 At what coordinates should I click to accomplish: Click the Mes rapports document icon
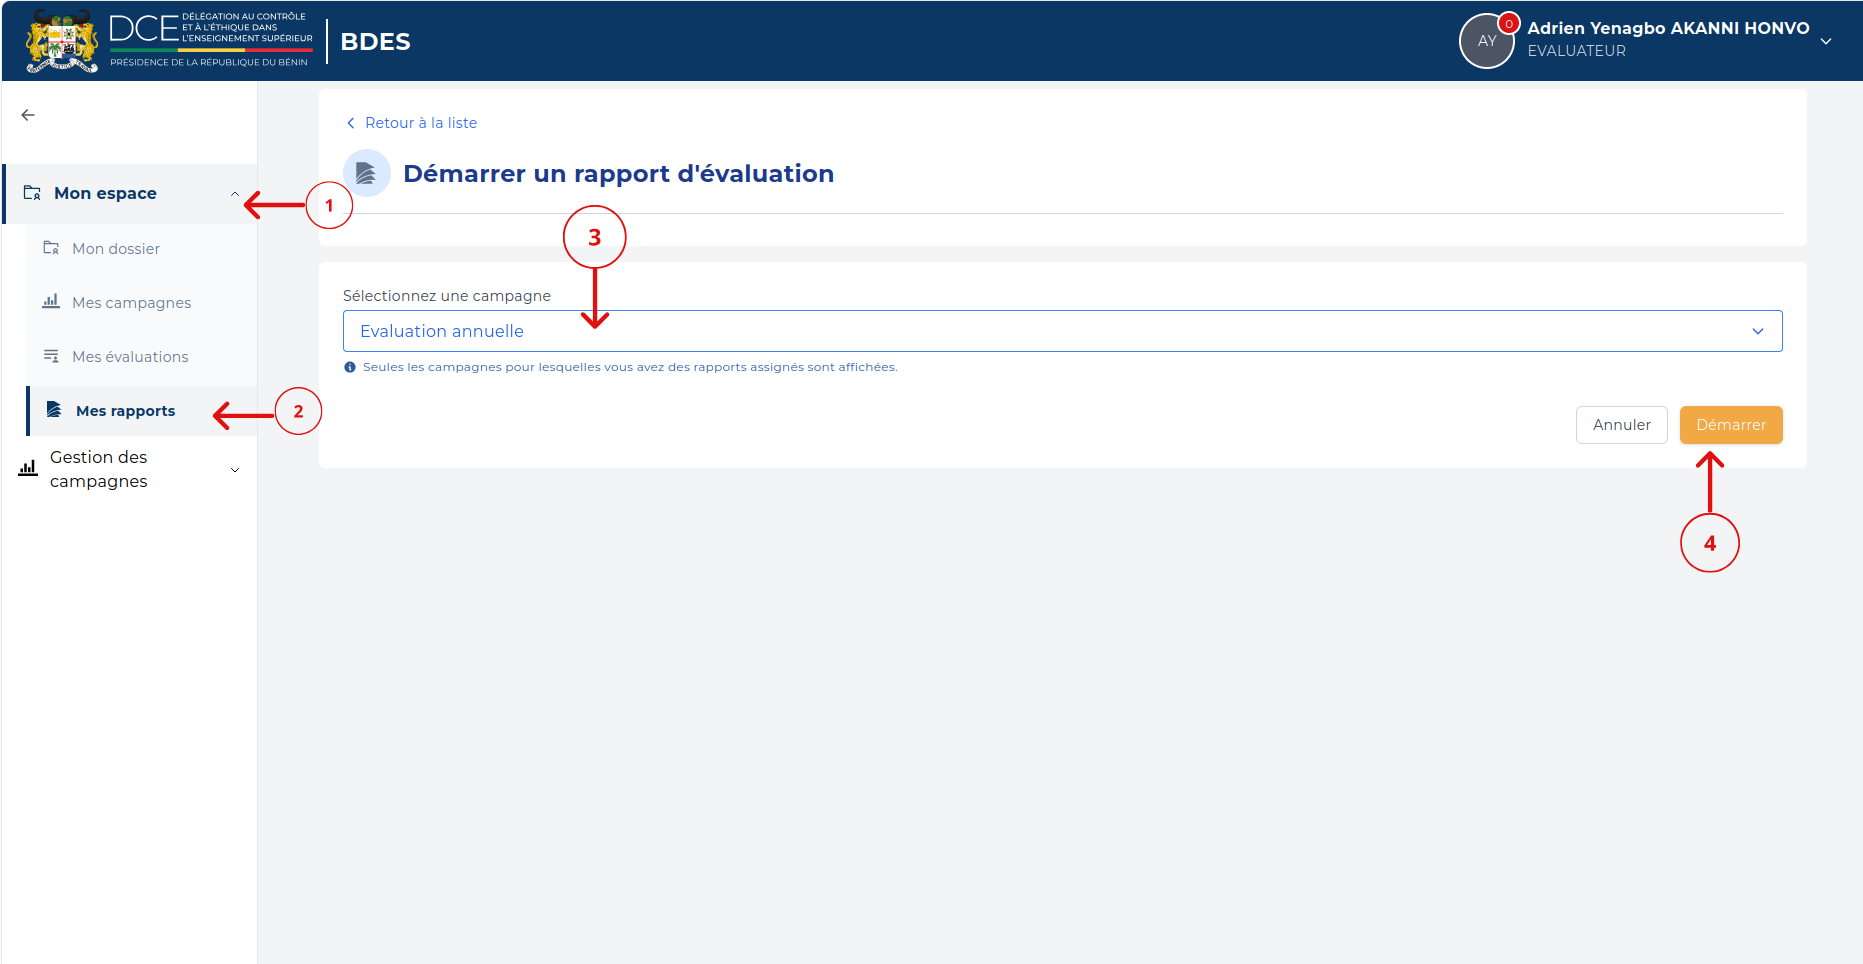coord(55,410)
